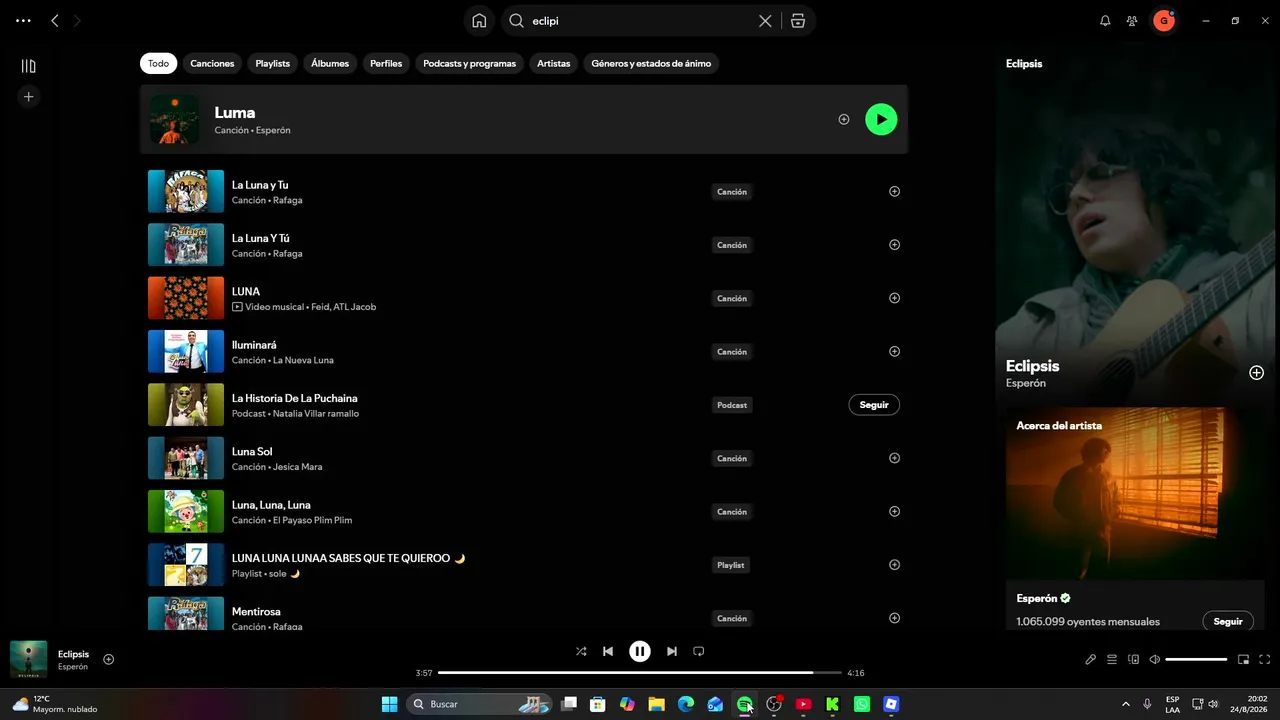Add Eclipsis to liked songs in the right panel
Image resolution: width=1280 pixels, height=720 pixels.
pyautogui.click(x=1256, y=373)
